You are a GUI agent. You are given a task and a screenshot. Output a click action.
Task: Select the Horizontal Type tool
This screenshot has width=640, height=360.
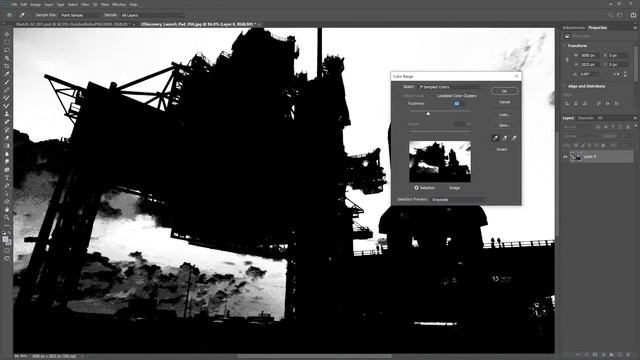pyautogui.click(x=7, y=178)
